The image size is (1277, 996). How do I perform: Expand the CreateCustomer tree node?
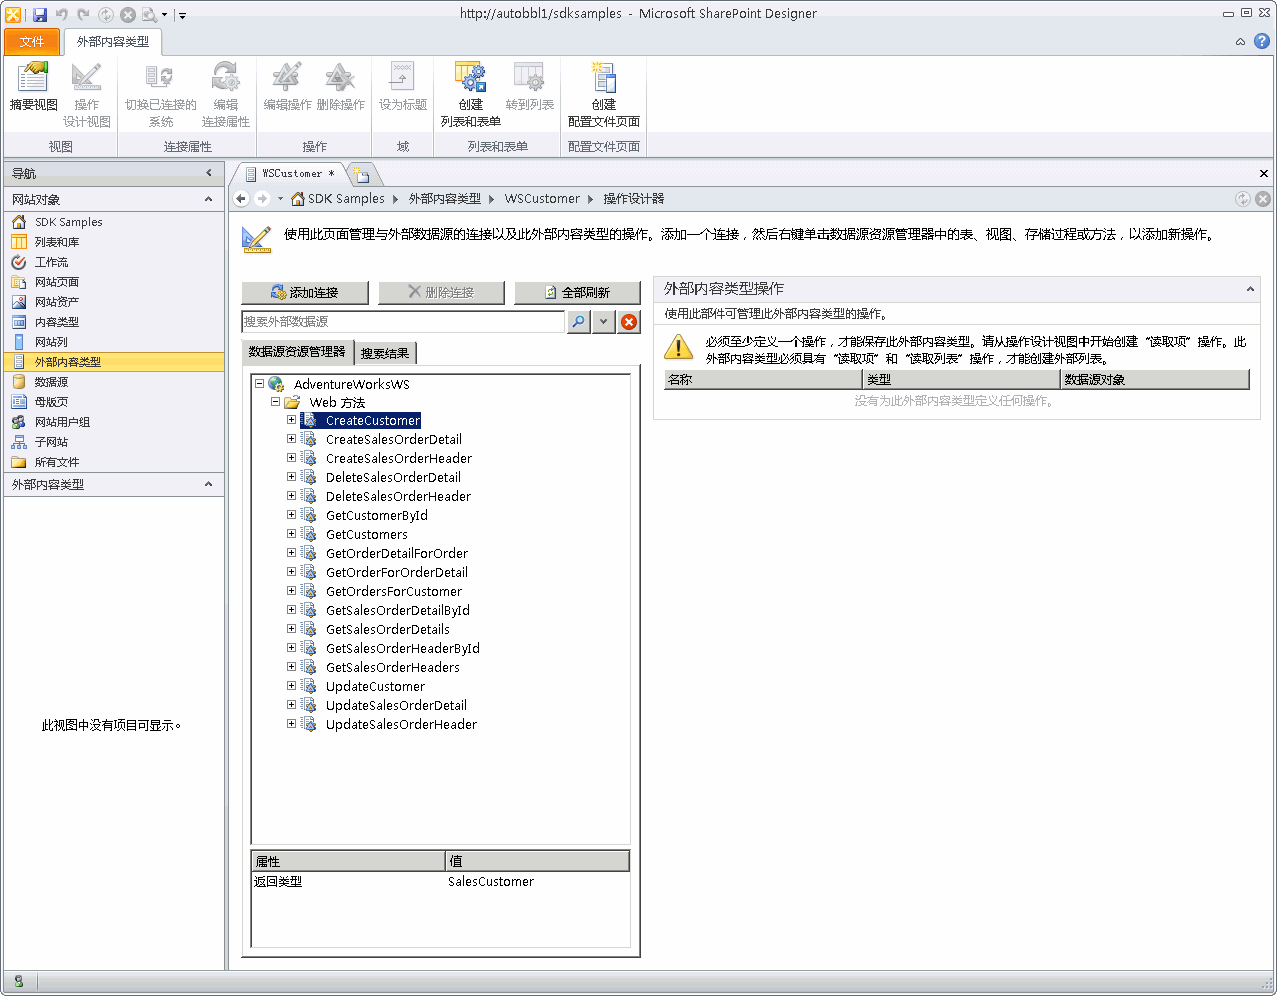(289, 420)
